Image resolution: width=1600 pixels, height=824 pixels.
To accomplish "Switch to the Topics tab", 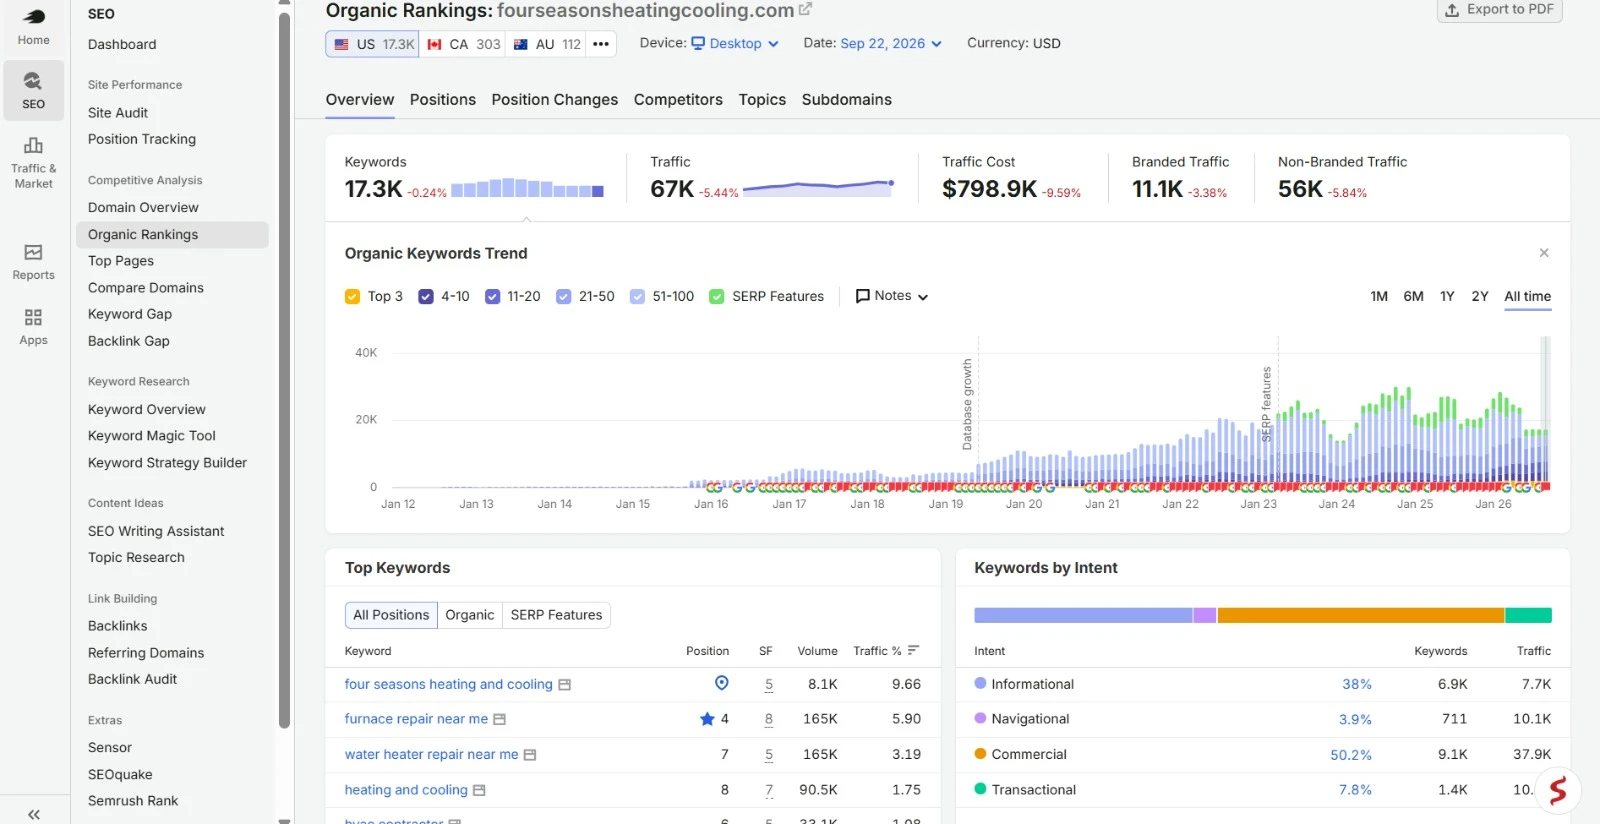I will (762, 100).
